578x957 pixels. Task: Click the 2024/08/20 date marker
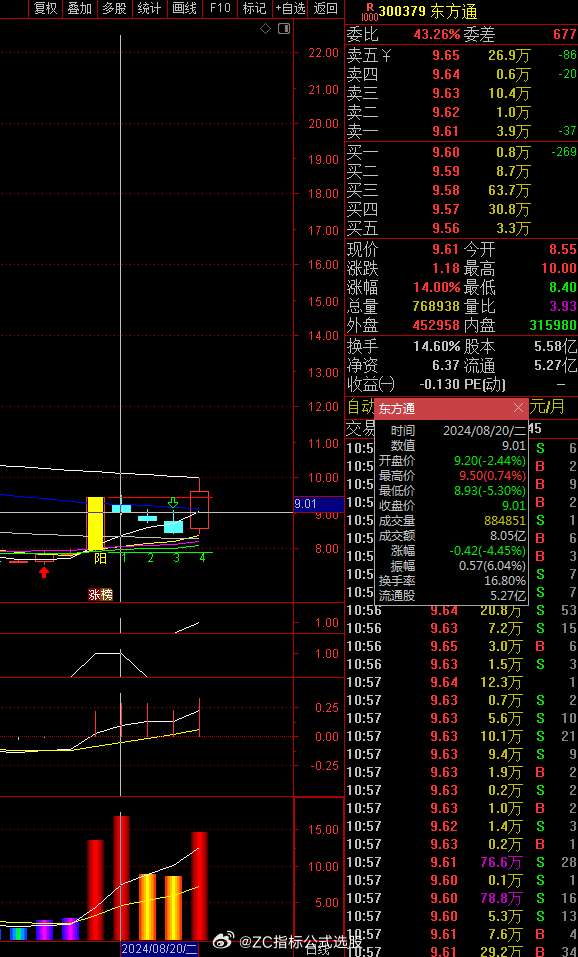(x=159, y=949)
